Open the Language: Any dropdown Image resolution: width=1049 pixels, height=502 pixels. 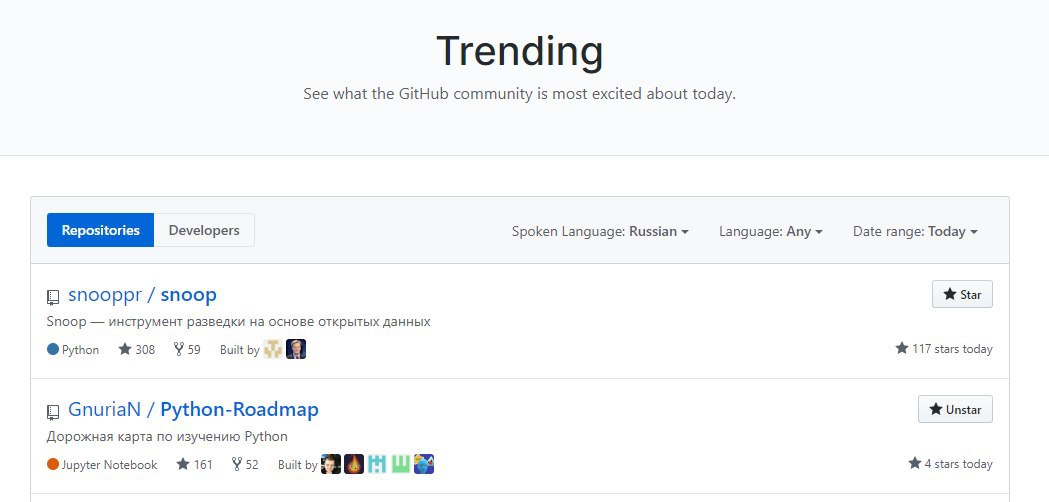pyautogui.click(x=771, y=232)
